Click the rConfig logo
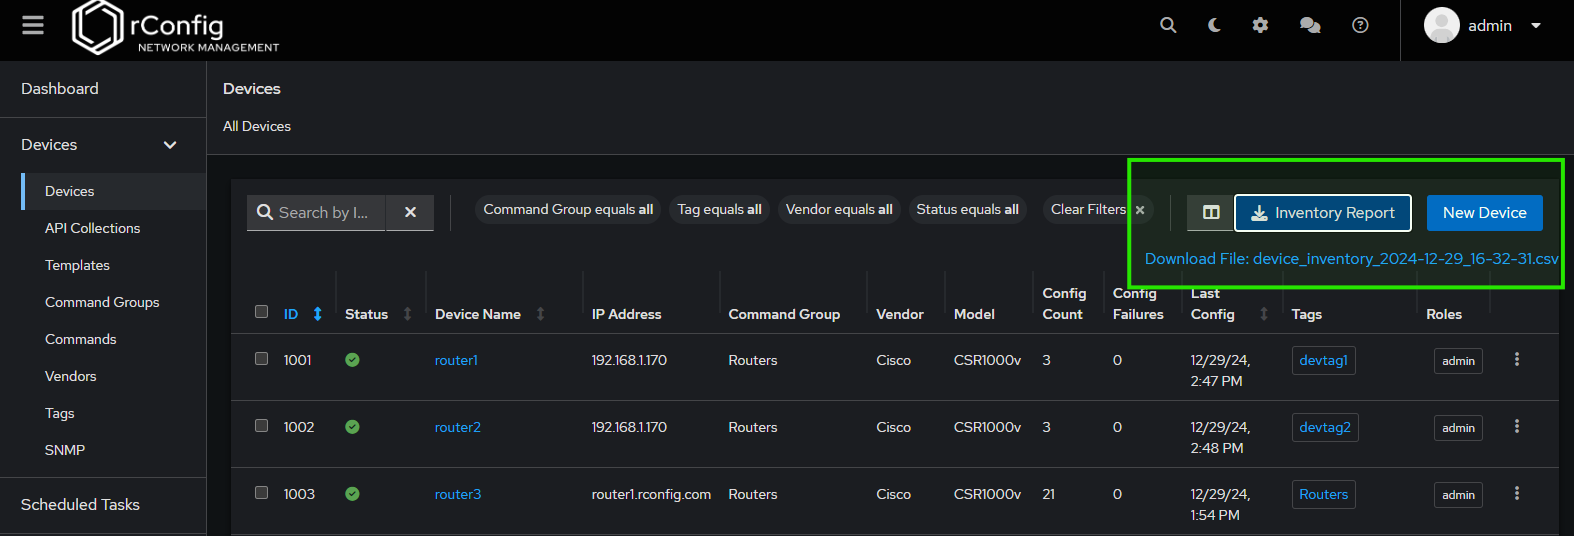This screenshot has width=1574, height=536. [176, 27]
